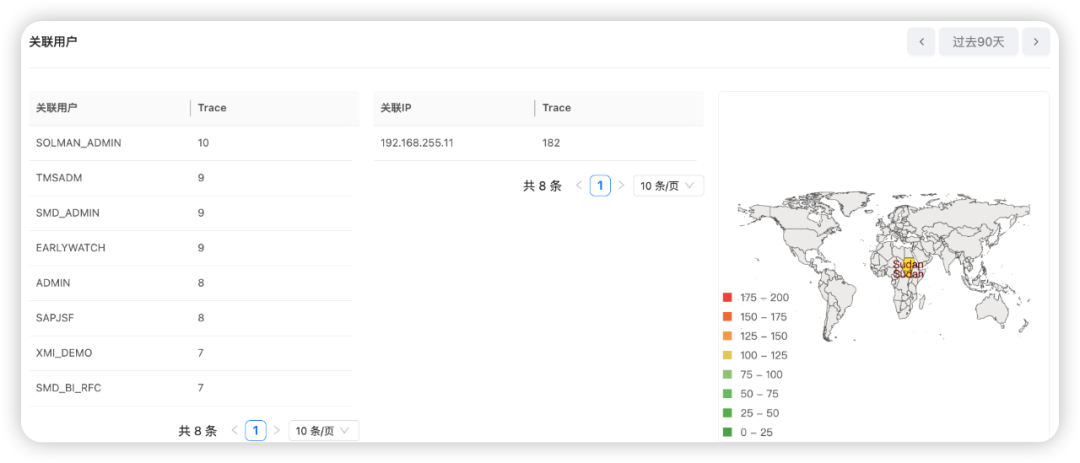The image size is (1080, 463).
Task: Open 10 条/页 dropdown under user table
Action: pyautogui.click(x=323, y=431)
